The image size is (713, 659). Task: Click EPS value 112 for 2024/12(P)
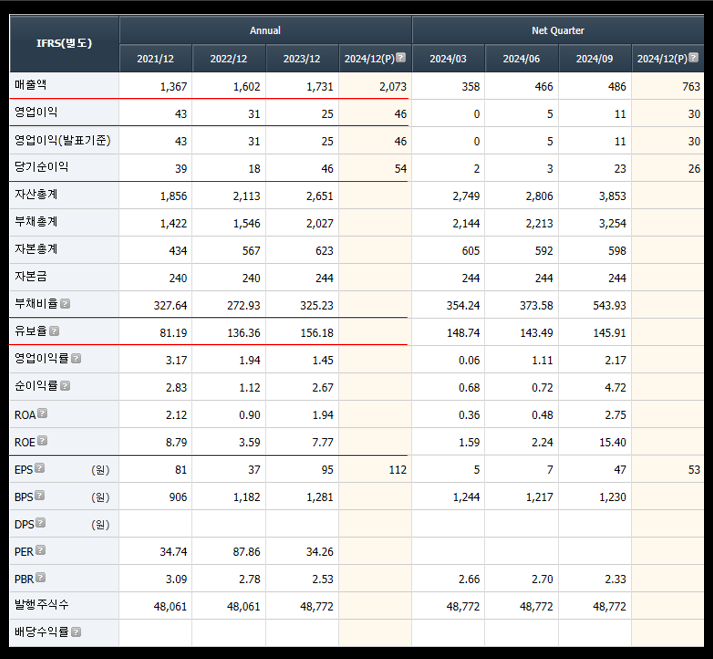(397, 470)
